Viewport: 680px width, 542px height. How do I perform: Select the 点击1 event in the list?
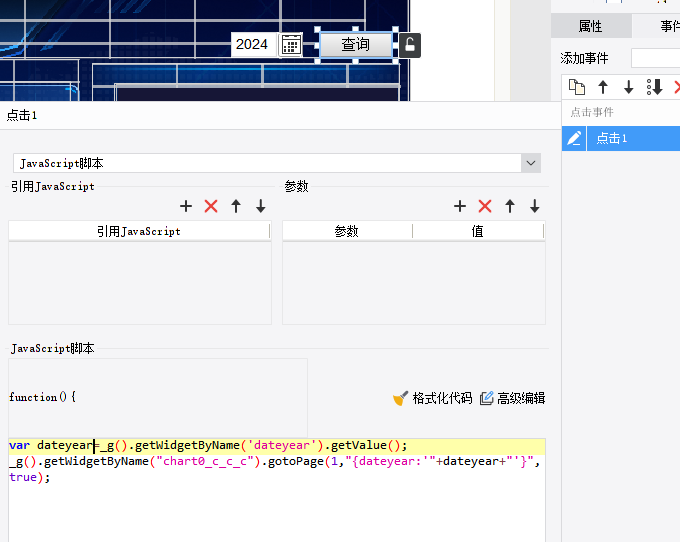[x=612, y=138]
